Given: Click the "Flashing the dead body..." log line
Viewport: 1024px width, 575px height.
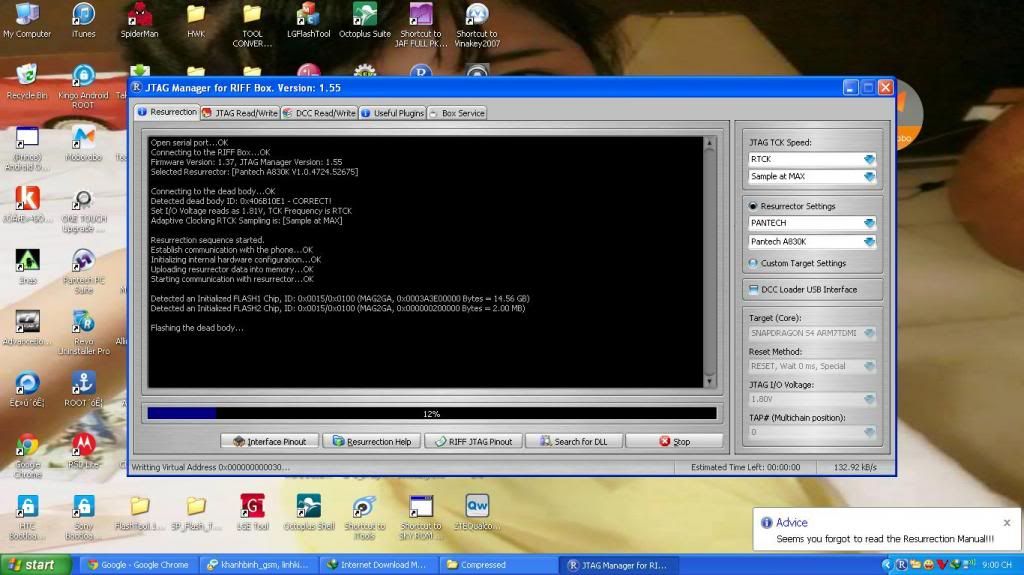Looking at the screenshot, I should [x=197, y=328].
